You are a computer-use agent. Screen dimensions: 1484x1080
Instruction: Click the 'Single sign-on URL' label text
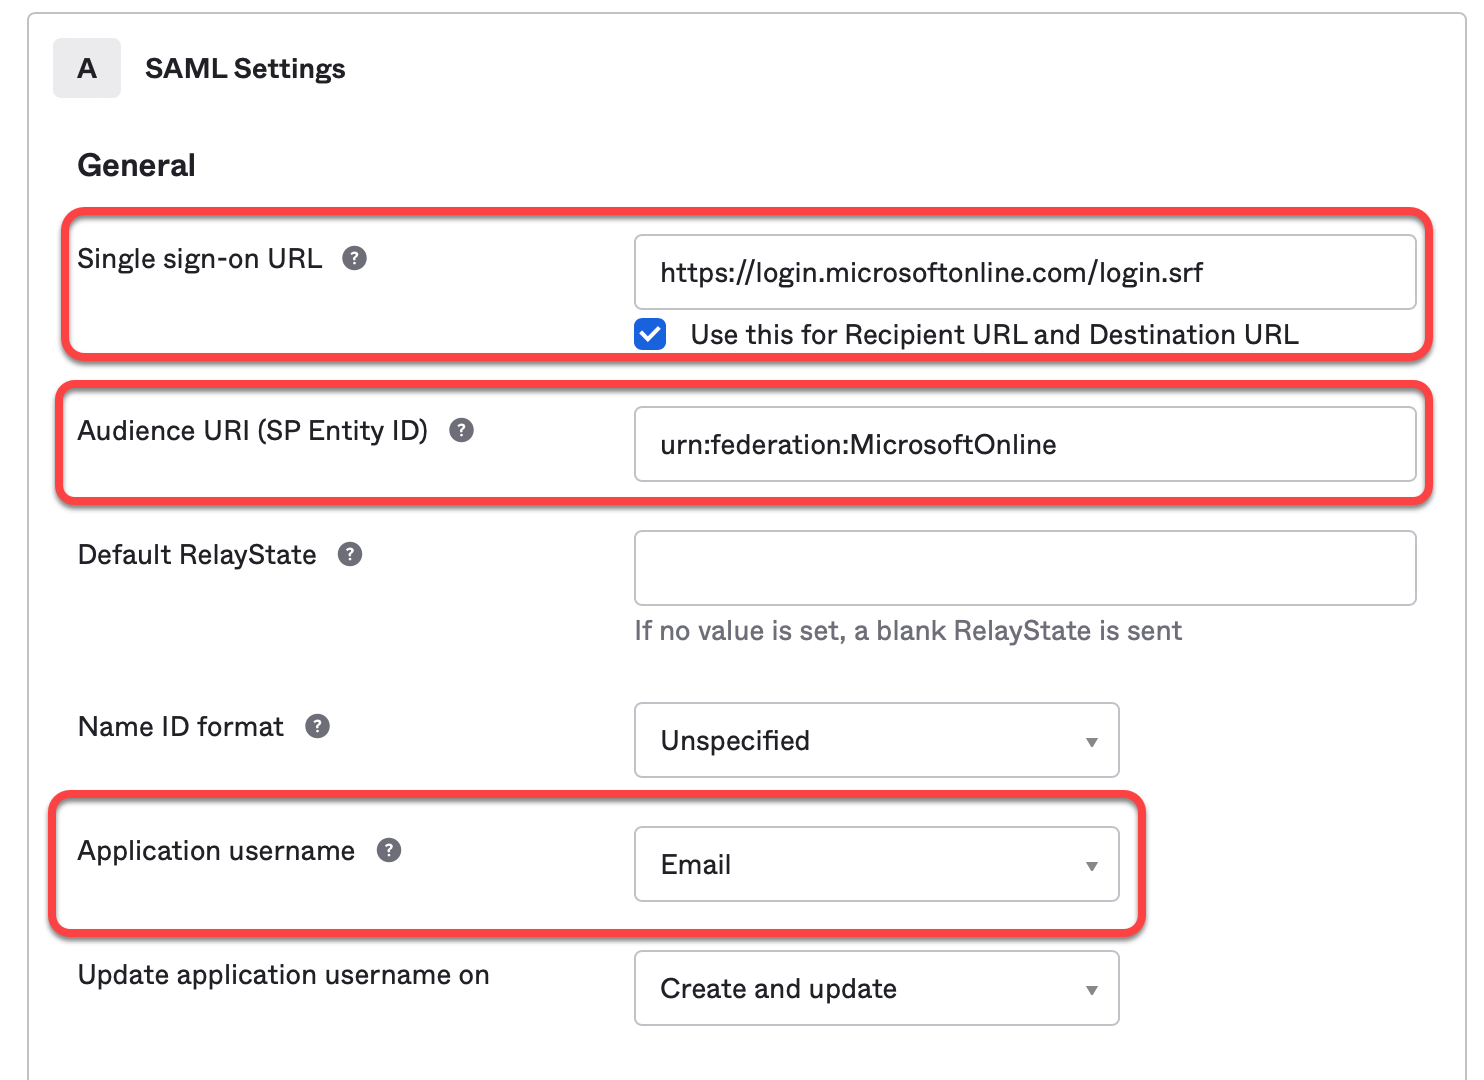click(x=200, y=259)
